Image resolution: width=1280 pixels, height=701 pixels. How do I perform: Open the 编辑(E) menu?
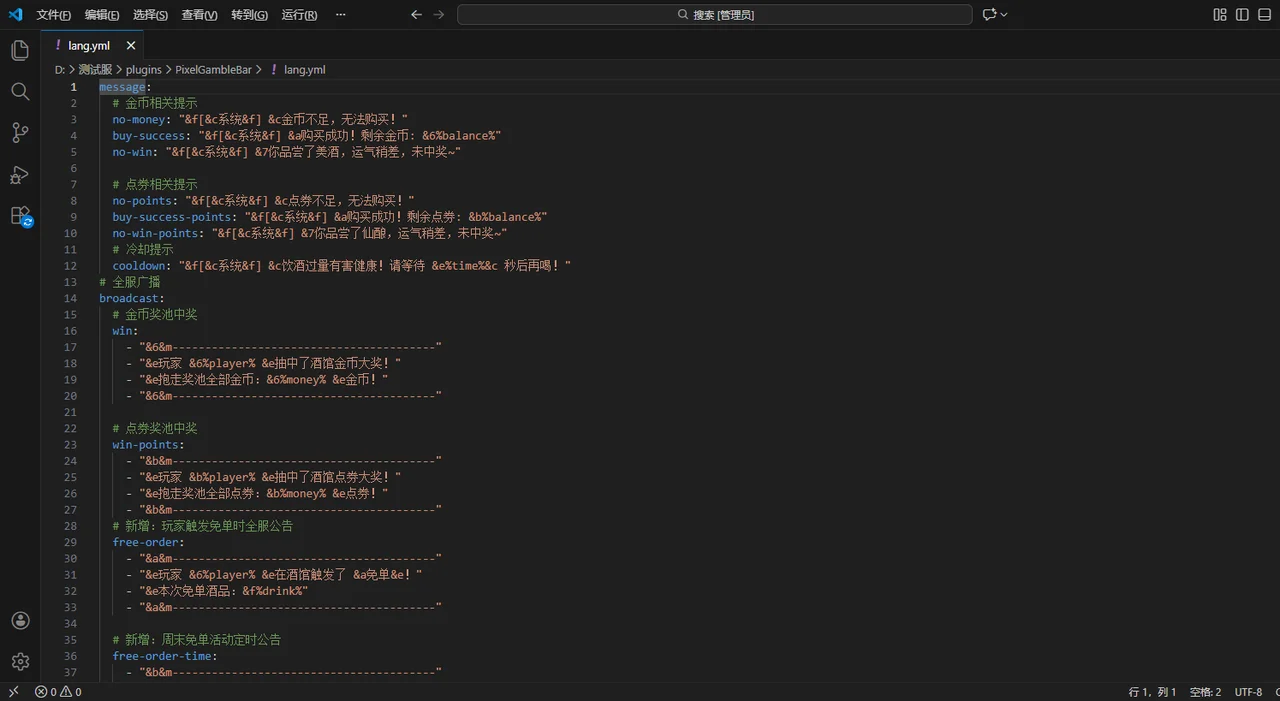[102, 15]
